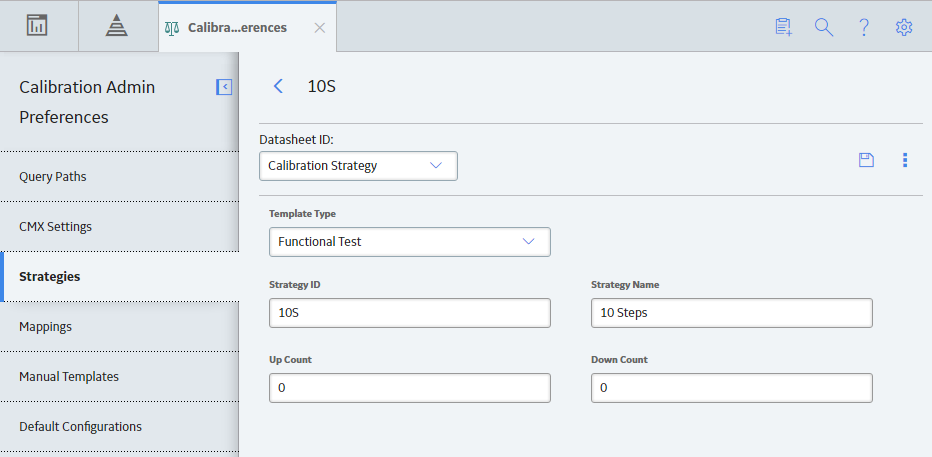Click the search magnifier icon
The width and height of the screenshot is (932, 457).
(824, 27)
